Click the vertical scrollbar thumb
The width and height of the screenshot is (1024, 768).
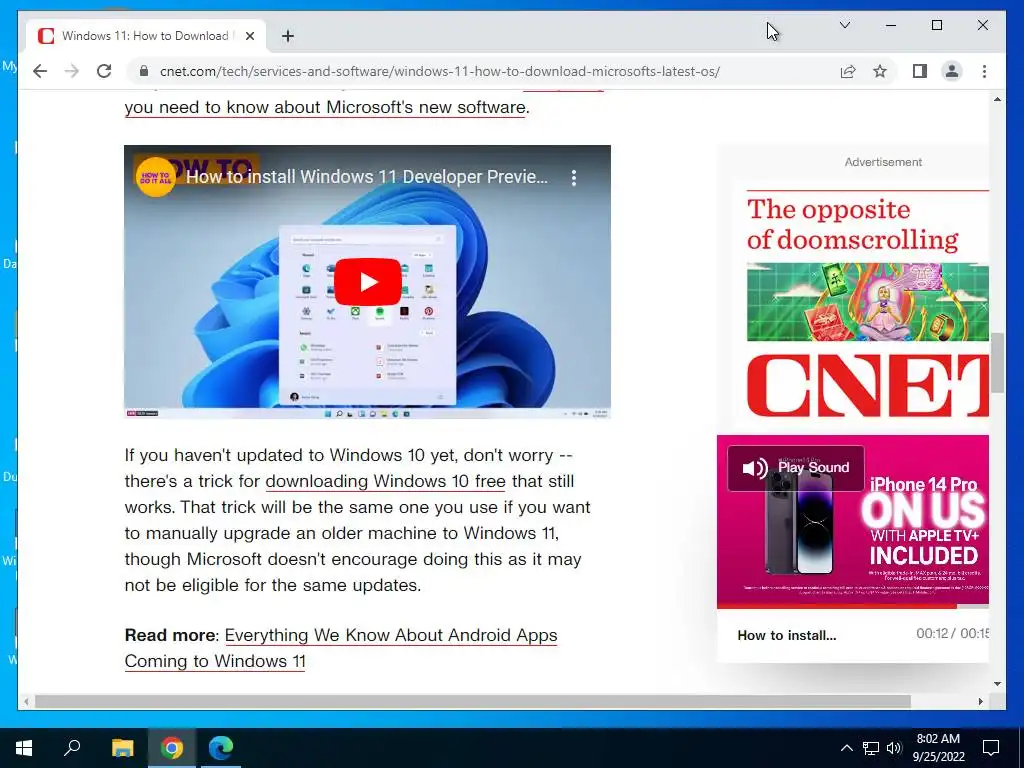click(x=997, y=363)
